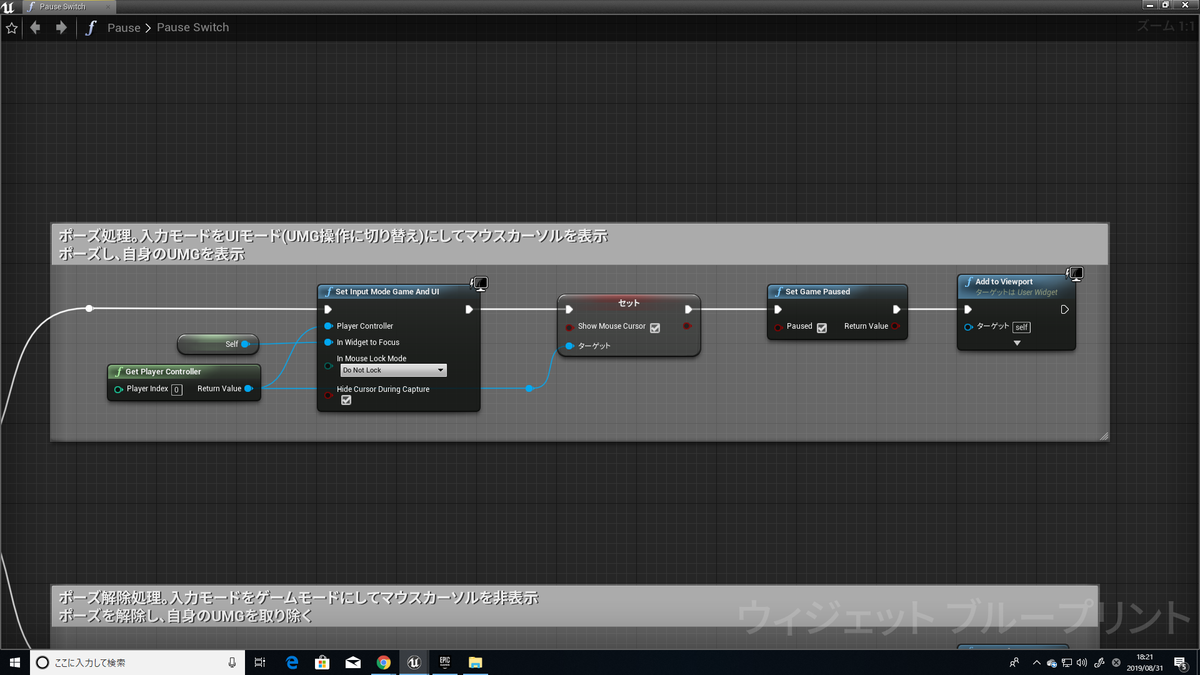The height and width of the screenshot is (675, 1200).
Task: Click the forward navigation arrow
Action: click(x=59, y=27)
